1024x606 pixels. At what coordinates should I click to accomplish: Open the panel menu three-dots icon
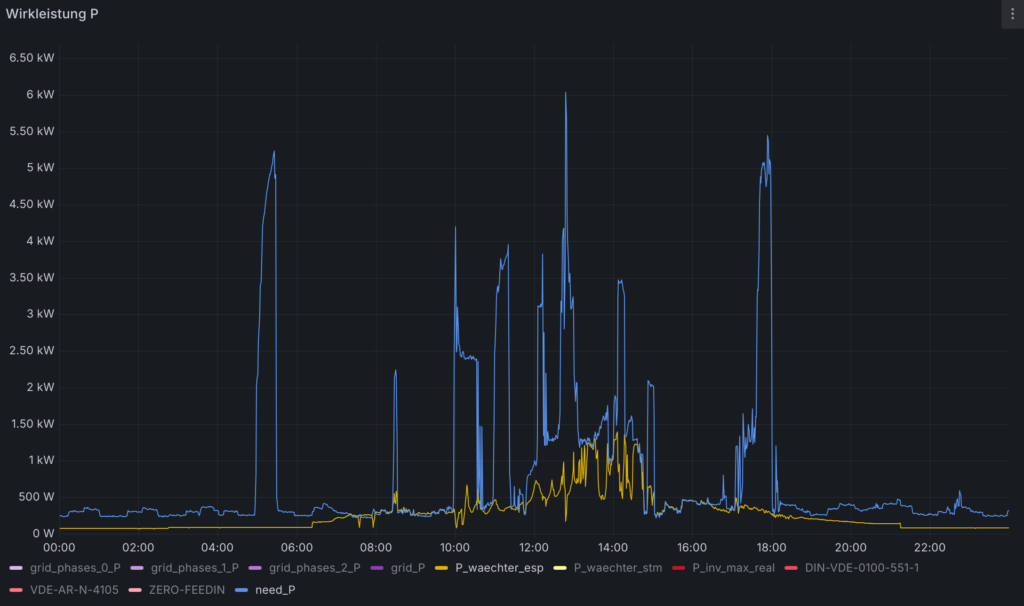click(1011, 14)
